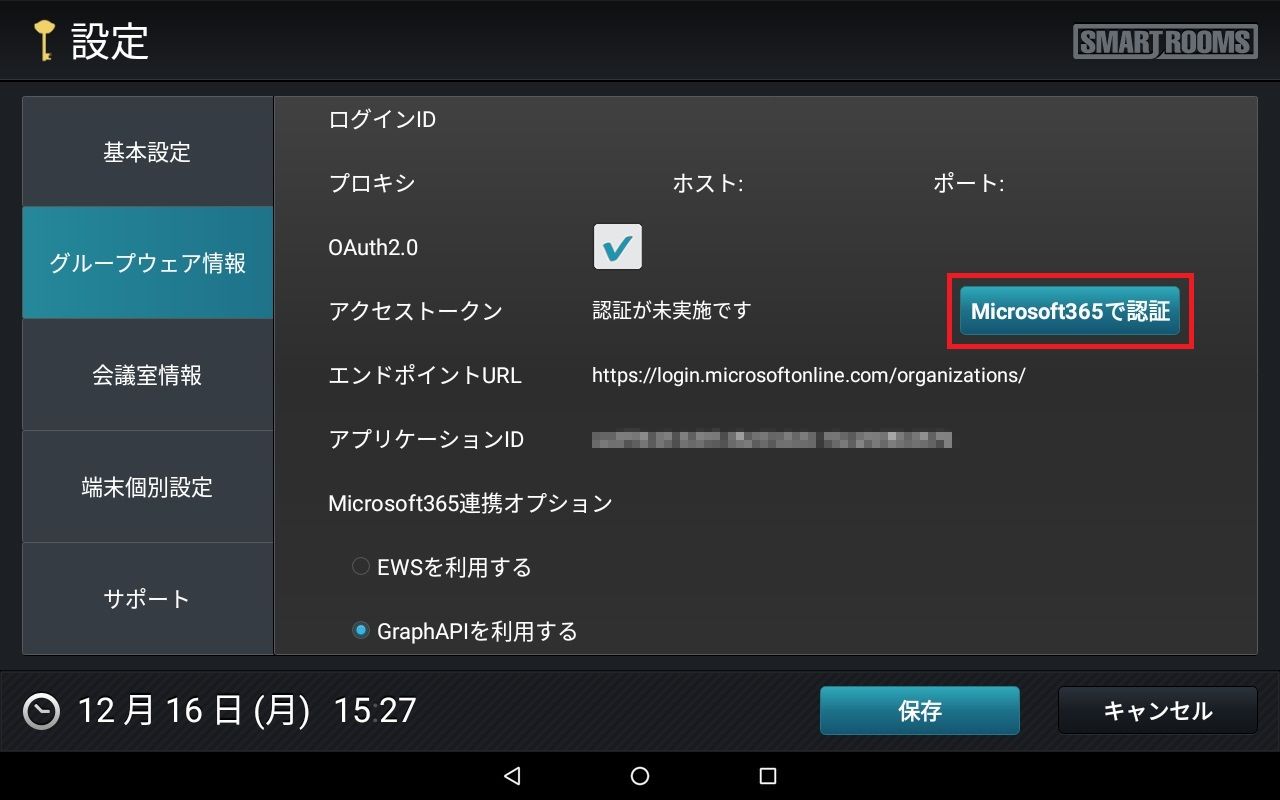Select the GraphAPIを利用する radio option
The height and width of the screenshot is (800, 1280).
click(x=361, y=631)
